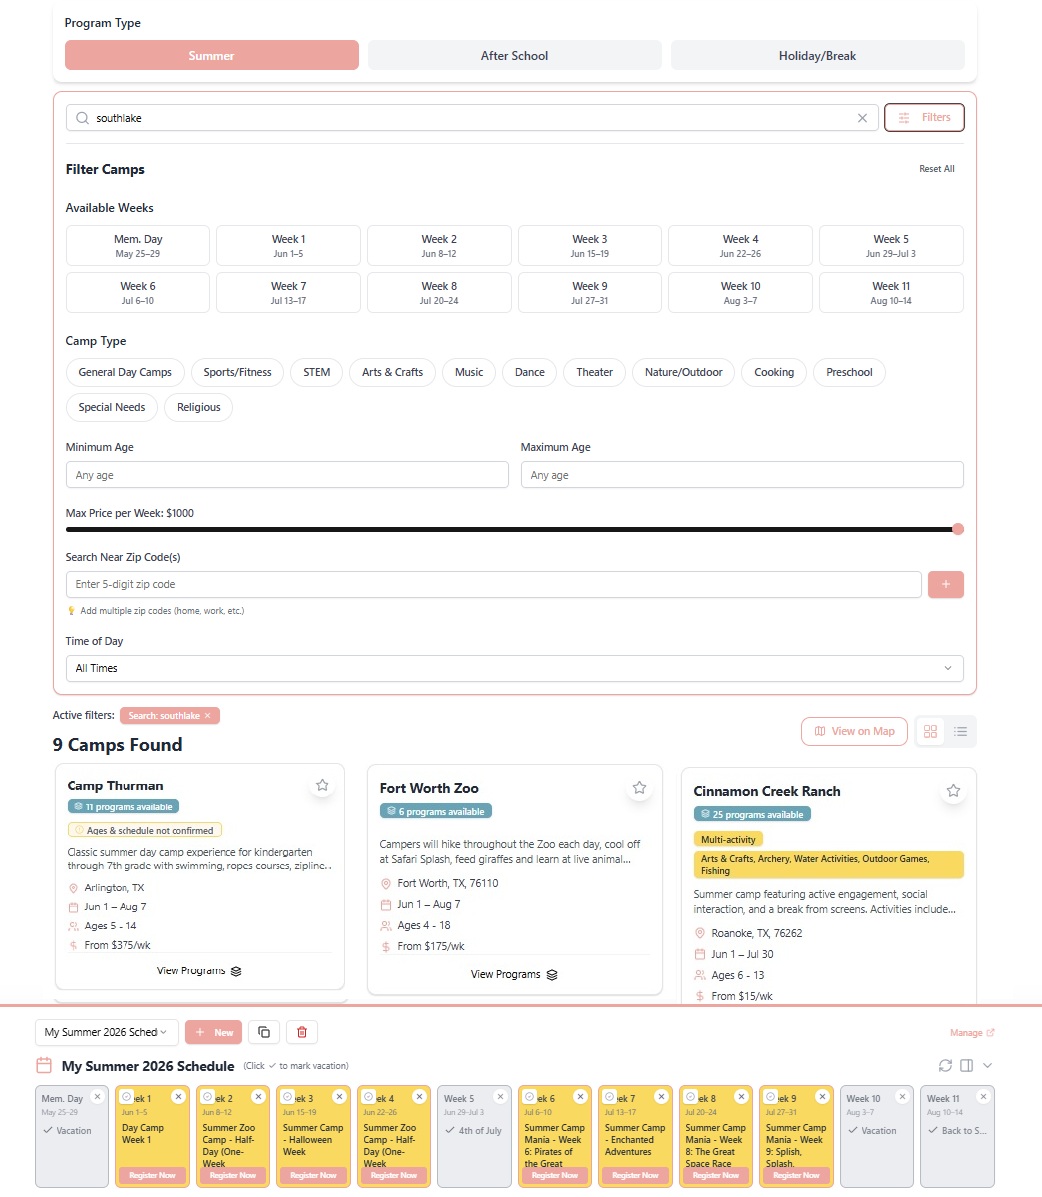
Task: Star Cinnamon Creek Ranch as favorite
Action: point(953,790)
